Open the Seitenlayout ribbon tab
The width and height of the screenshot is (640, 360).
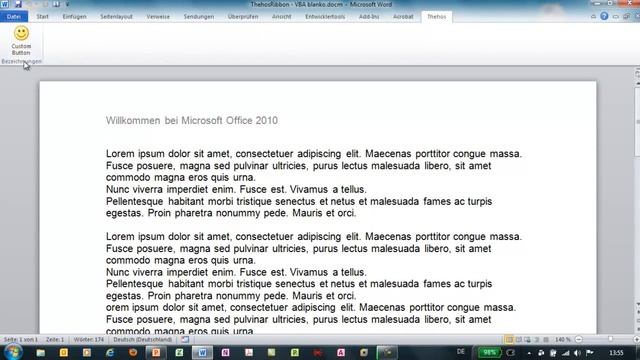coord(116,17)
